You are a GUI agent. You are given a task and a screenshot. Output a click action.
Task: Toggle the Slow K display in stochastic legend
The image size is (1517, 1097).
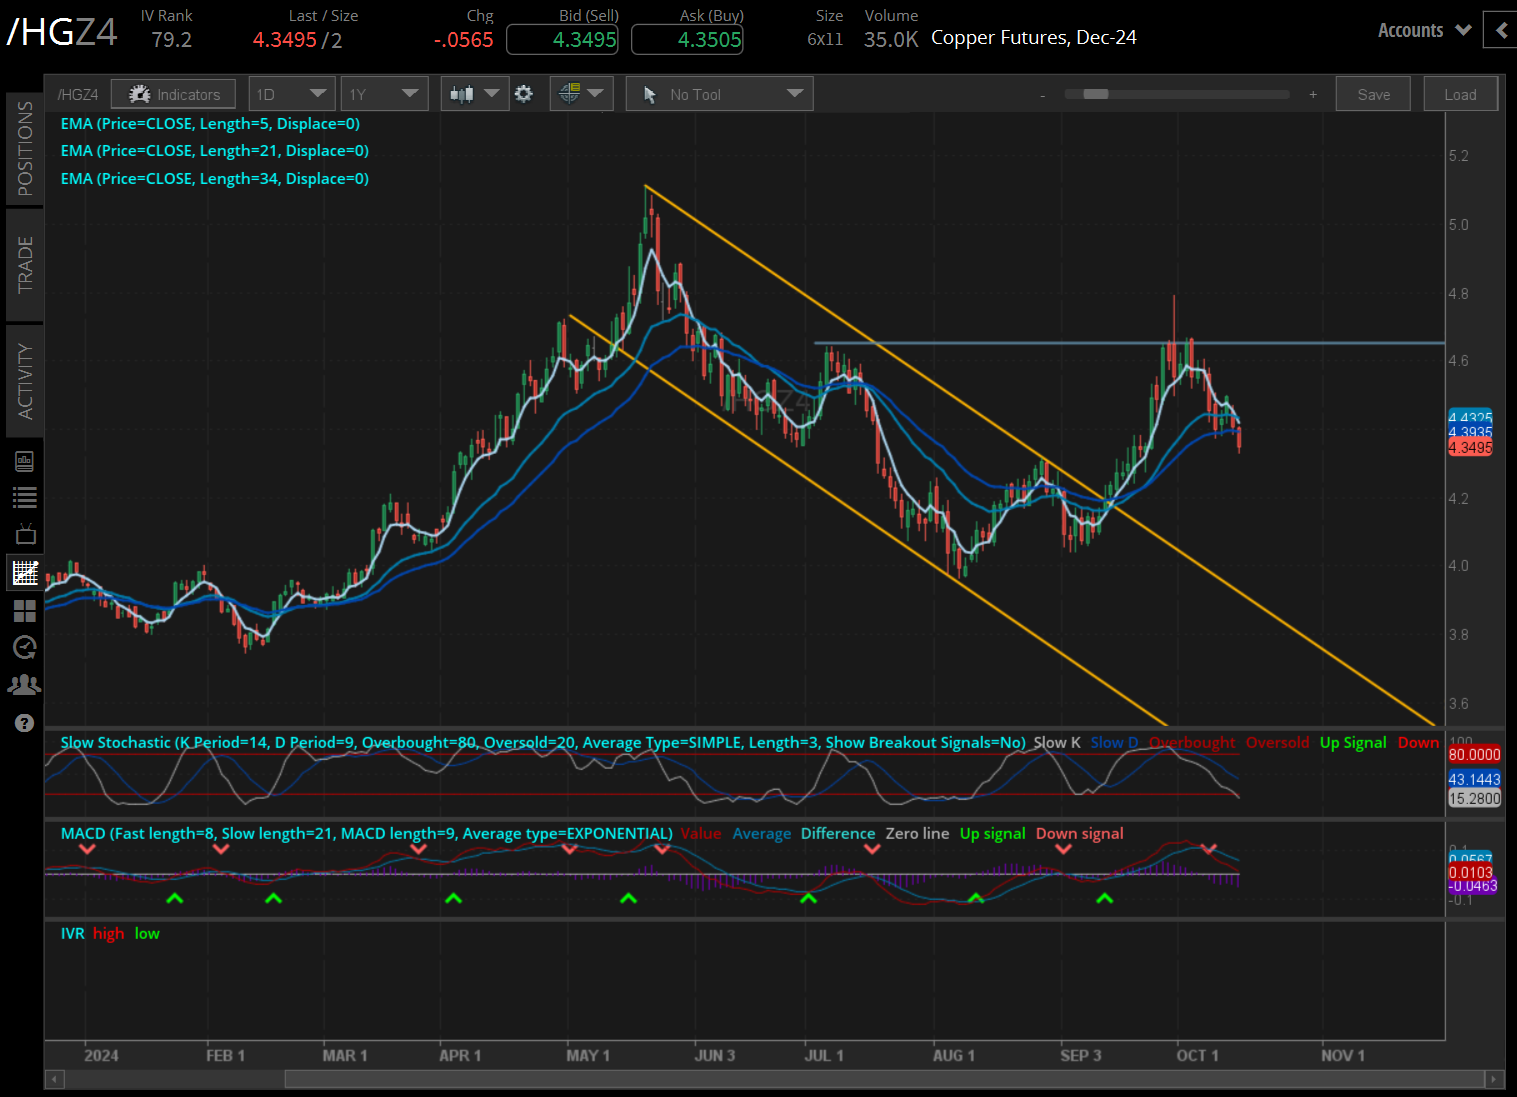(x=1057, y=742)
